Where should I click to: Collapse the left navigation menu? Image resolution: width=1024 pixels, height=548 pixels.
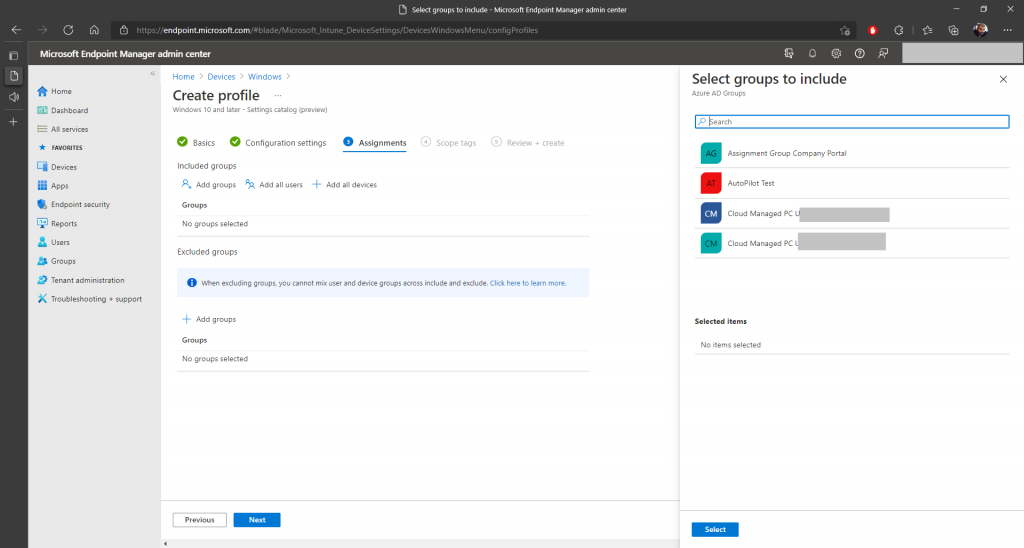pos(152,74)
